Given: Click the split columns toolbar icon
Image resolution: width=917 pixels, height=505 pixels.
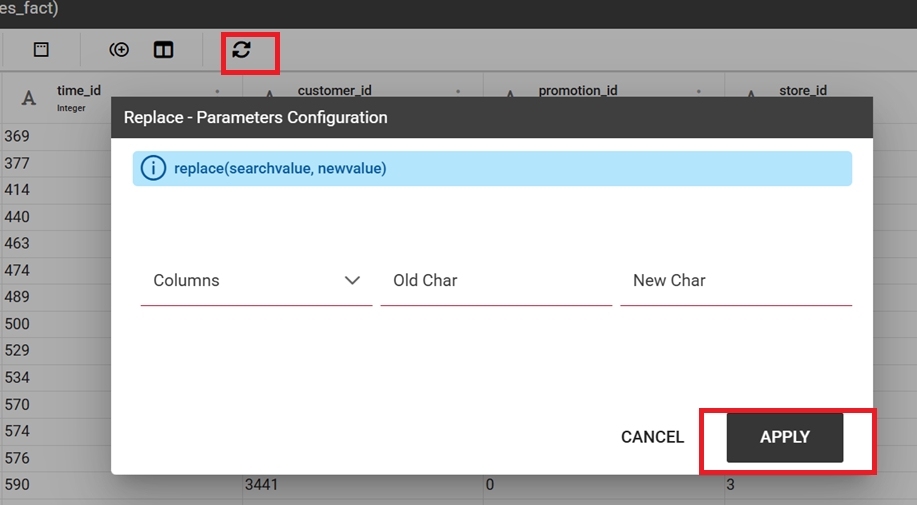Looking at the screenshot, I should click(163, 50).
